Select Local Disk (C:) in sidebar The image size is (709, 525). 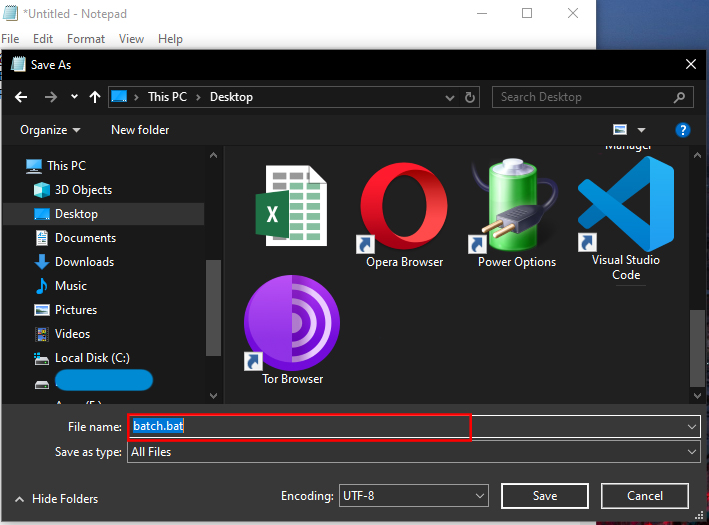click(92, 358)
